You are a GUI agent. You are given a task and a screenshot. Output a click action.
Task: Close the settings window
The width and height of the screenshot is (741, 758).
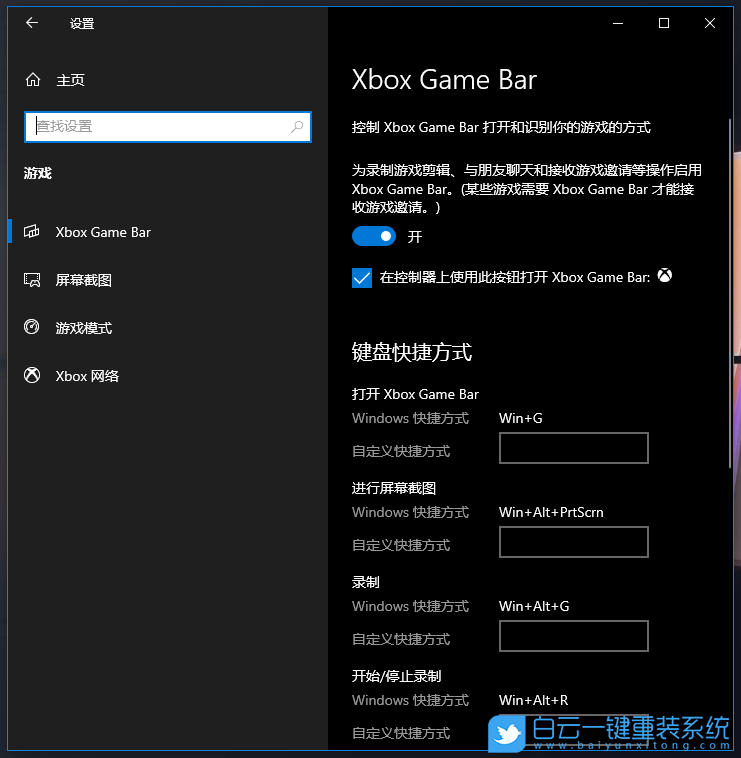710,23
